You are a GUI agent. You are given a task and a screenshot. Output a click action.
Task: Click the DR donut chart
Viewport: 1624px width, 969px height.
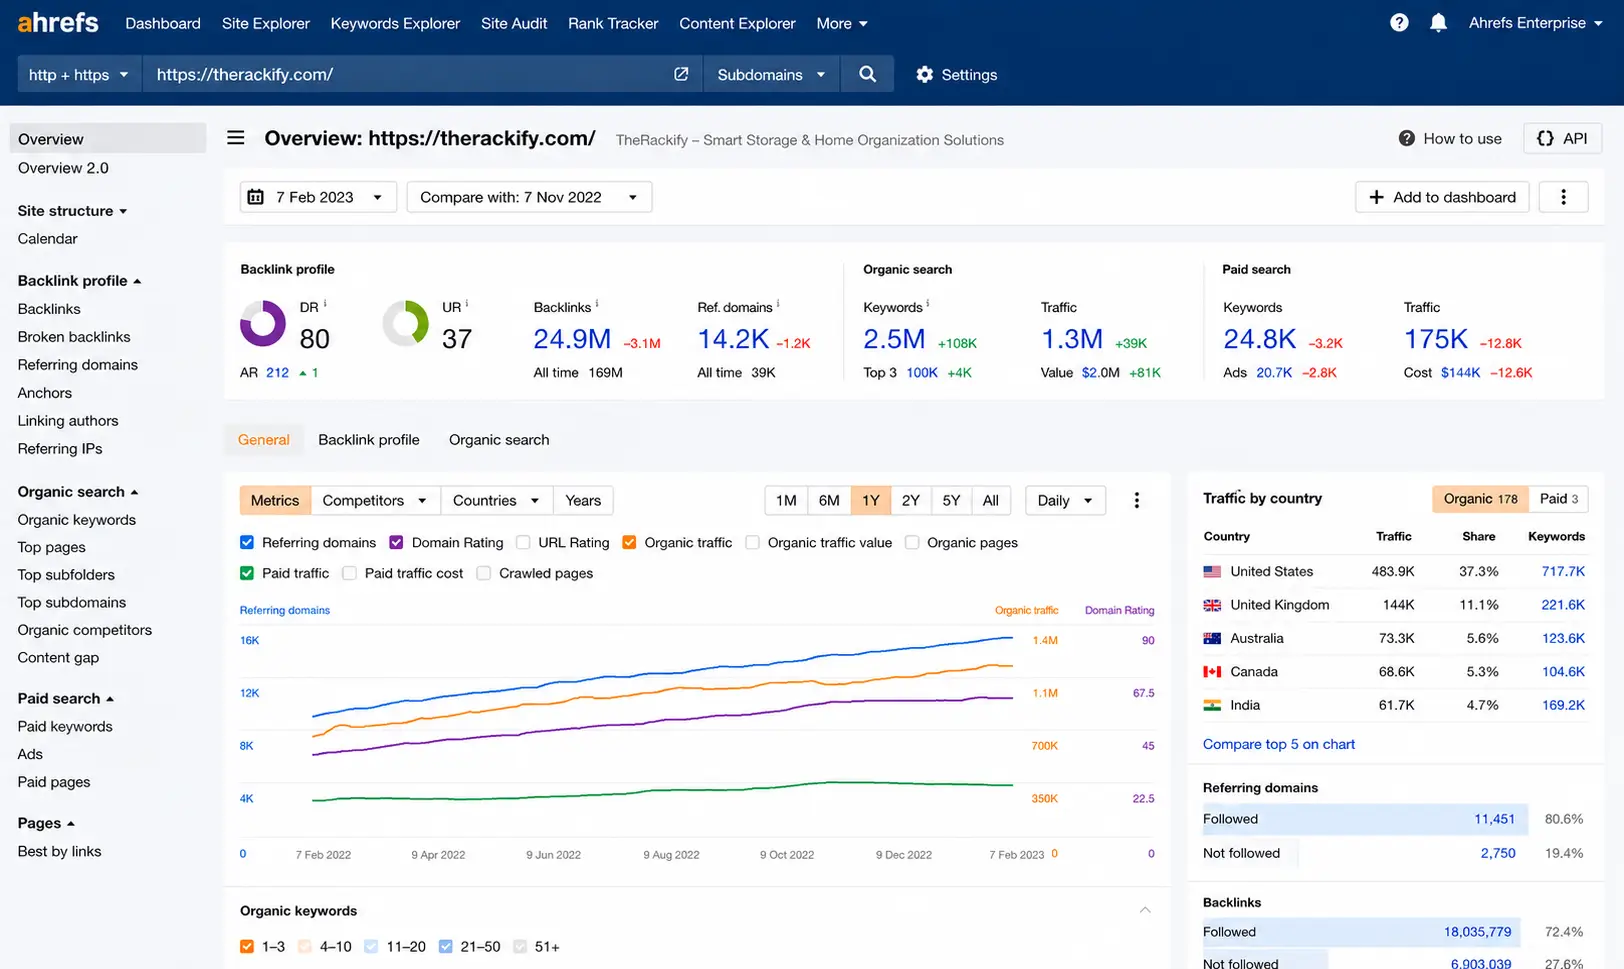click(x=263, y=324)
